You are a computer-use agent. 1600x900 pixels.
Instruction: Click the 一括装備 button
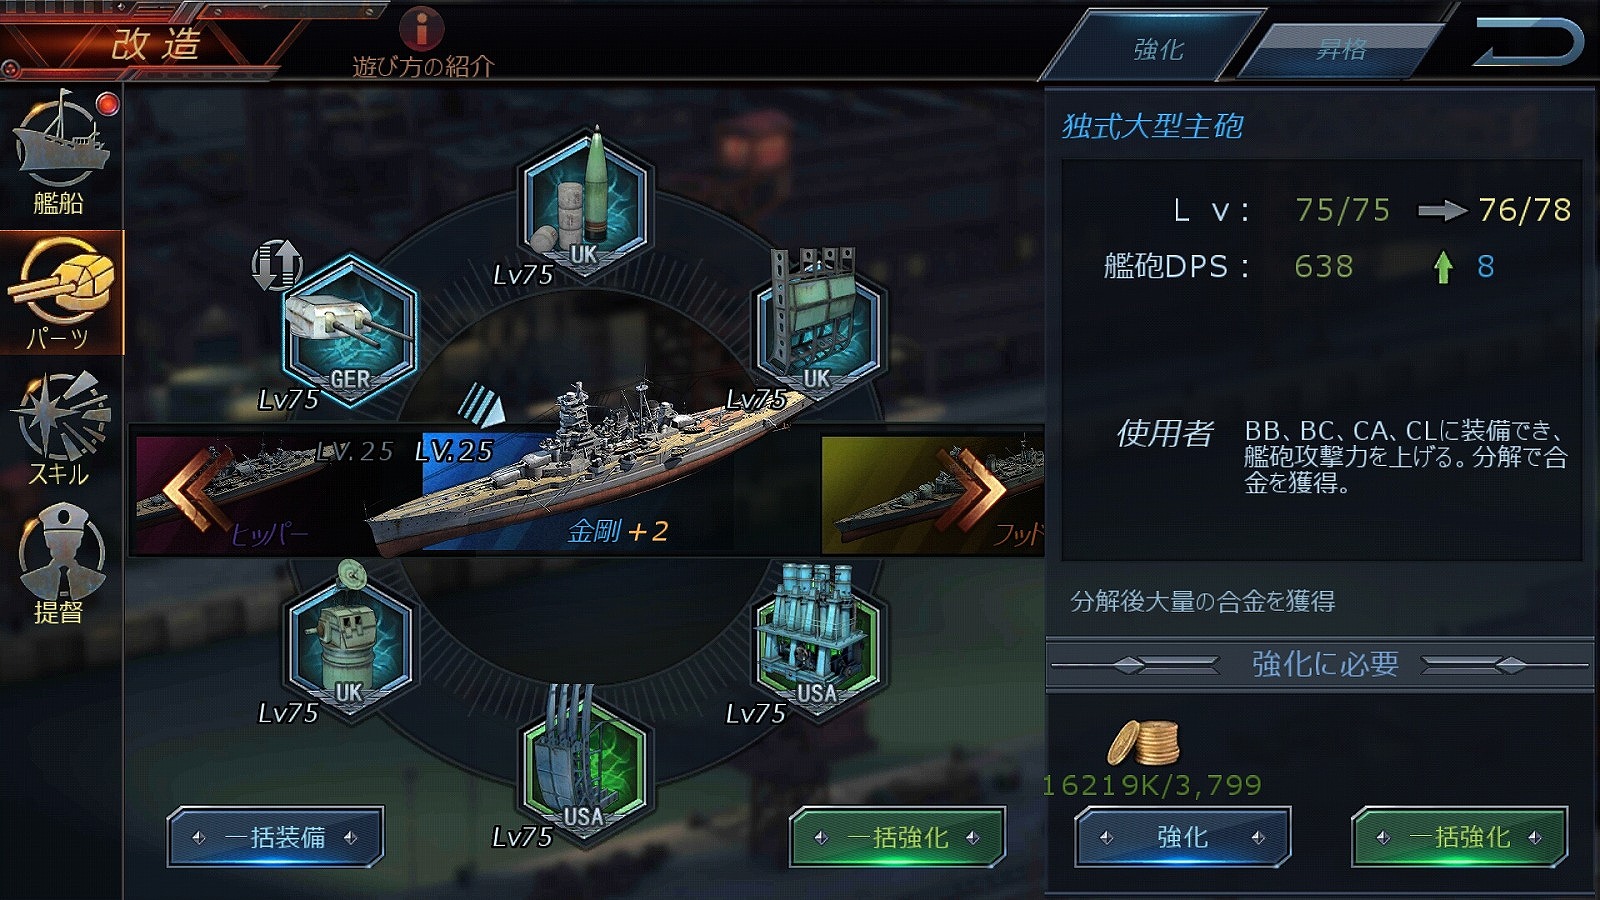(x=275, y=837)
